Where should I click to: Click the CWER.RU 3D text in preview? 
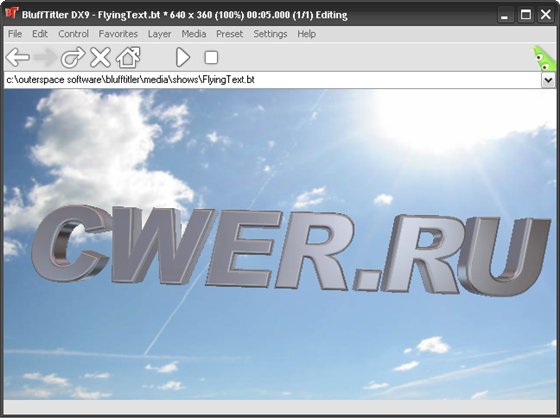(290, 250)
